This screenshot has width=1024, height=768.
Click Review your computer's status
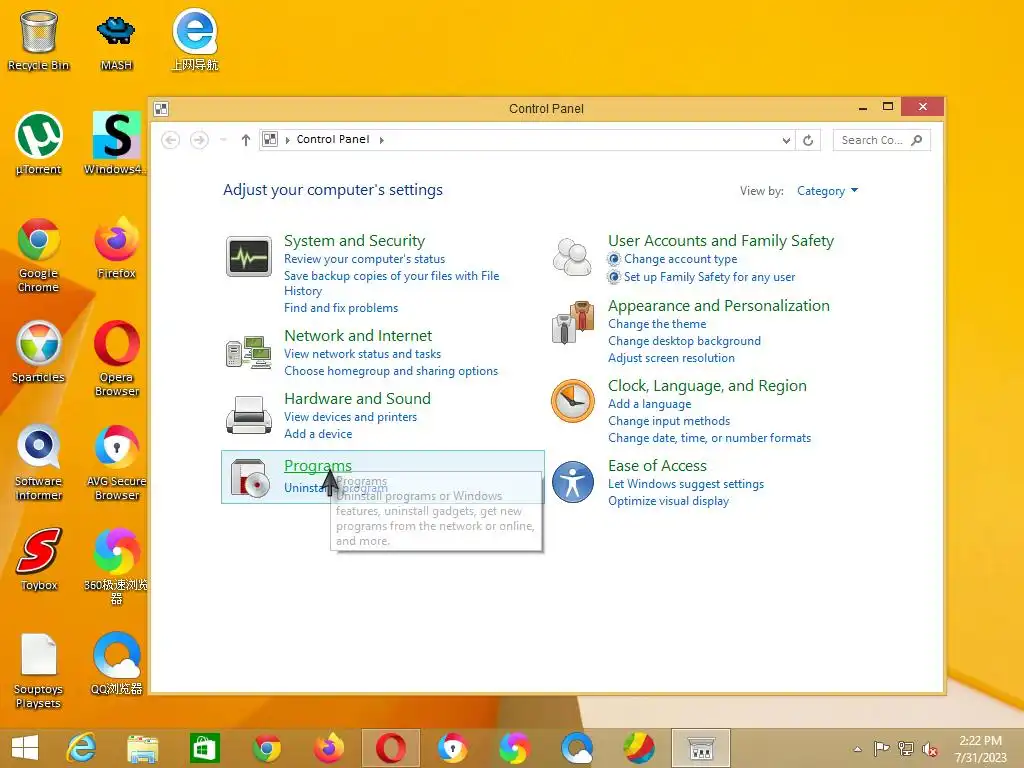[x=364, y=259]
